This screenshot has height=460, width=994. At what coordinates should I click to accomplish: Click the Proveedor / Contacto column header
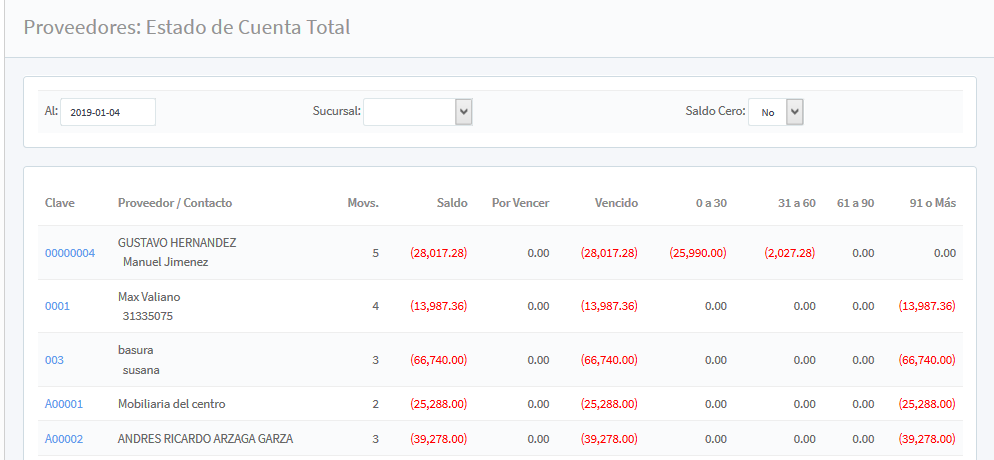(x=175, y=203)
